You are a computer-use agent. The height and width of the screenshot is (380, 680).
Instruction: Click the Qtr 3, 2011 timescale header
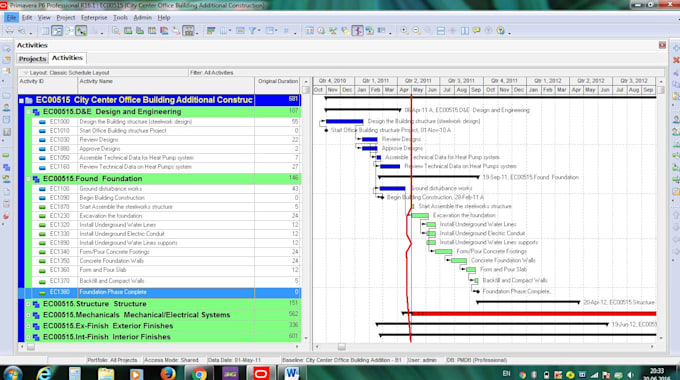point(461,81)
